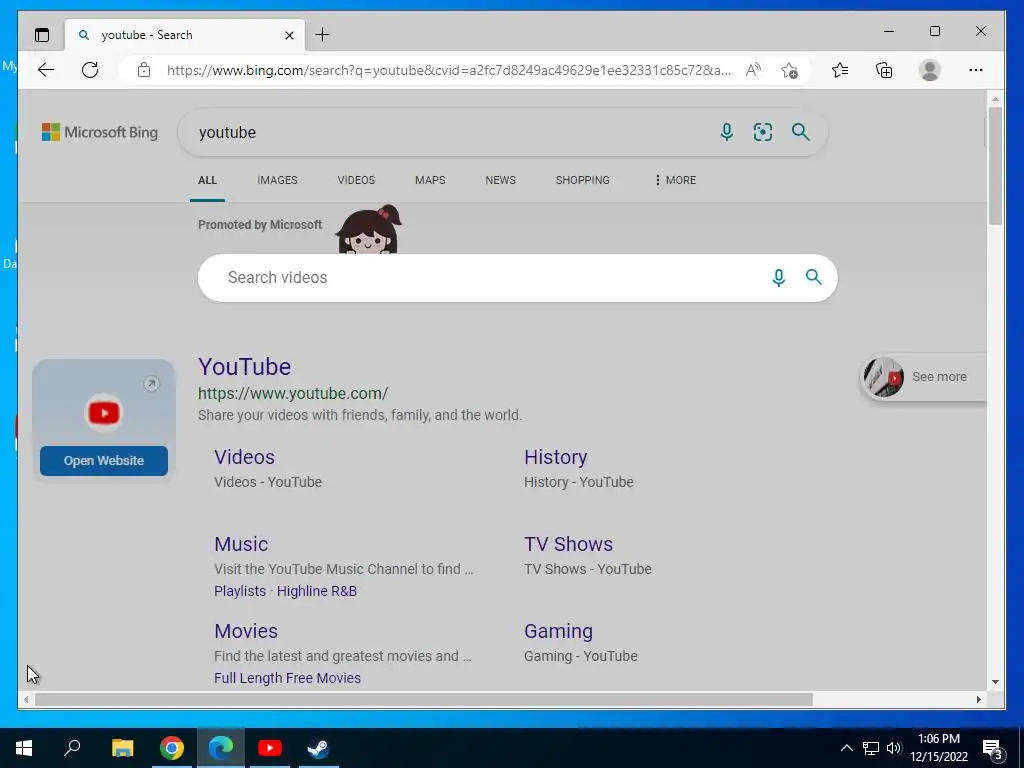Open Highline R&B link

pos(317,591)
